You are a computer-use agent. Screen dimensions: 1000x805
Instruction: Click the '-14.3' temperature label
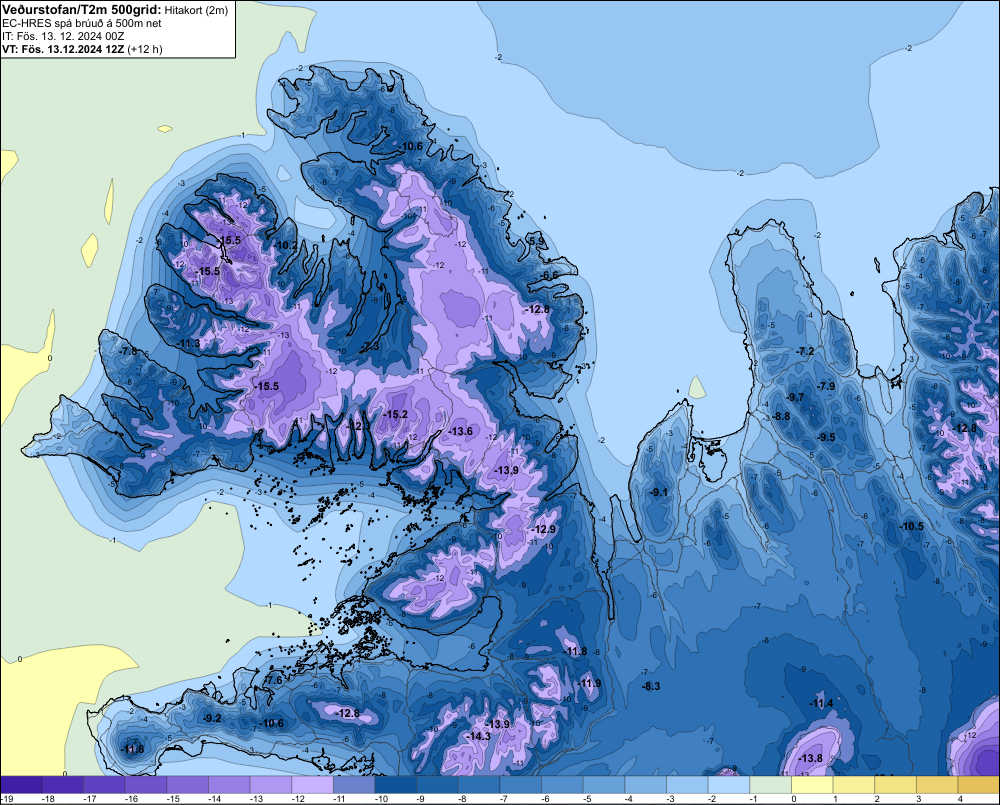(x=478, y=736)
